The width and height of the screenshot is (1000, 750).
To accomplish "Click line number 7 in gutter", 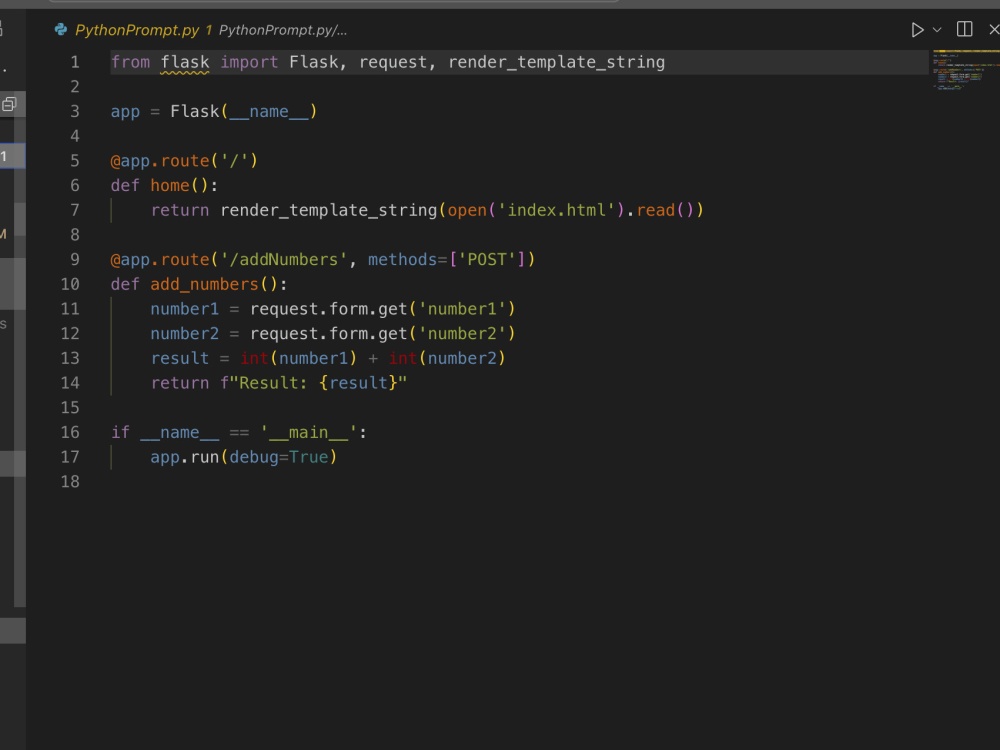I will pyautogui.click(x=75, y=210).
